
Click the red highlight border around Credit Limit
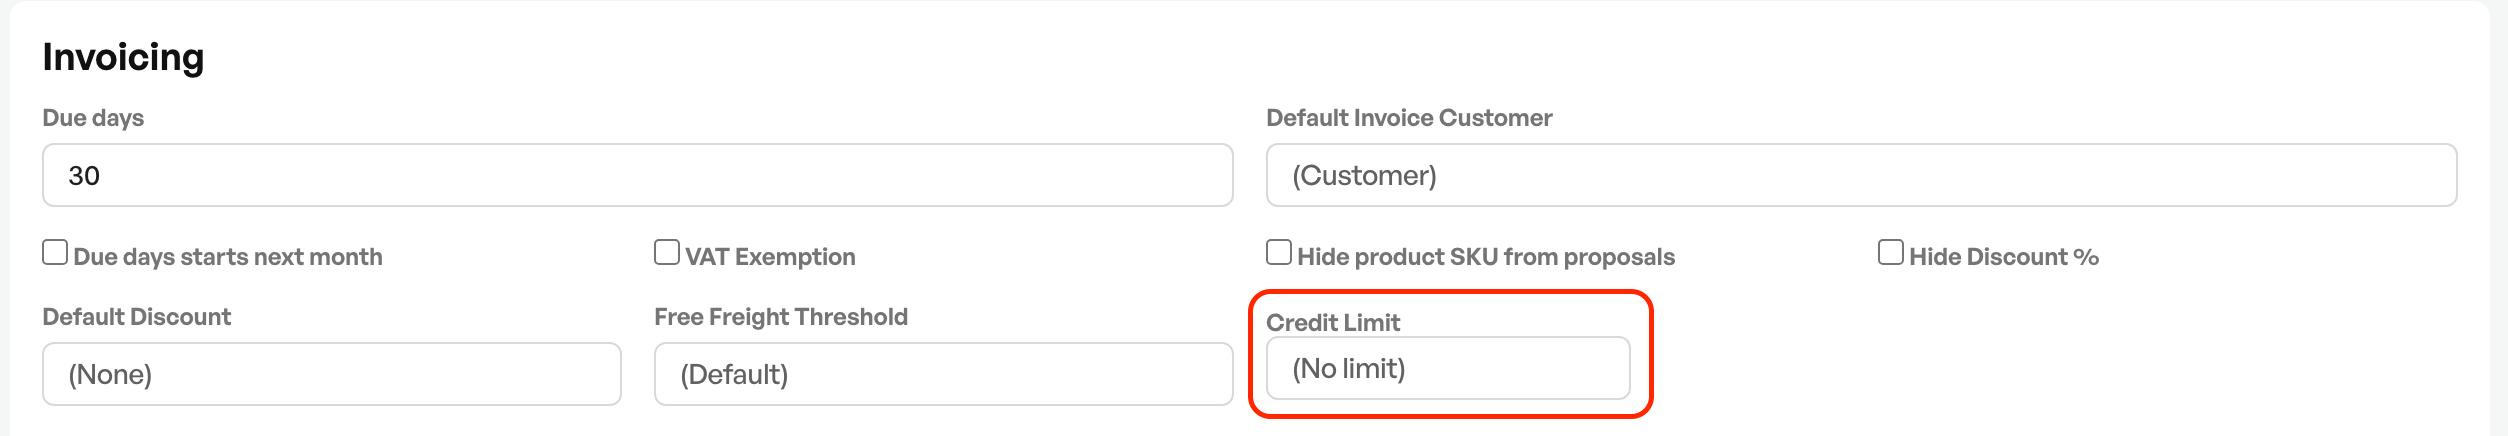tap(1451, 293)
